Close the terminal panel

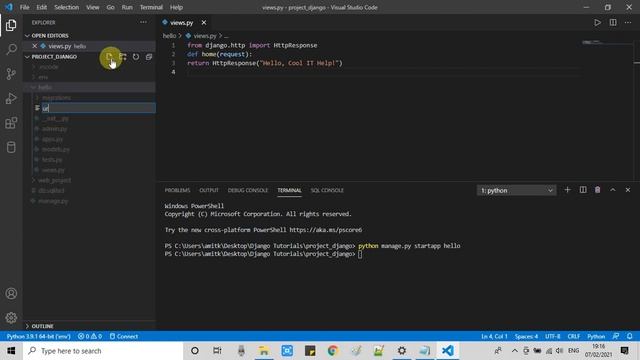628,190
